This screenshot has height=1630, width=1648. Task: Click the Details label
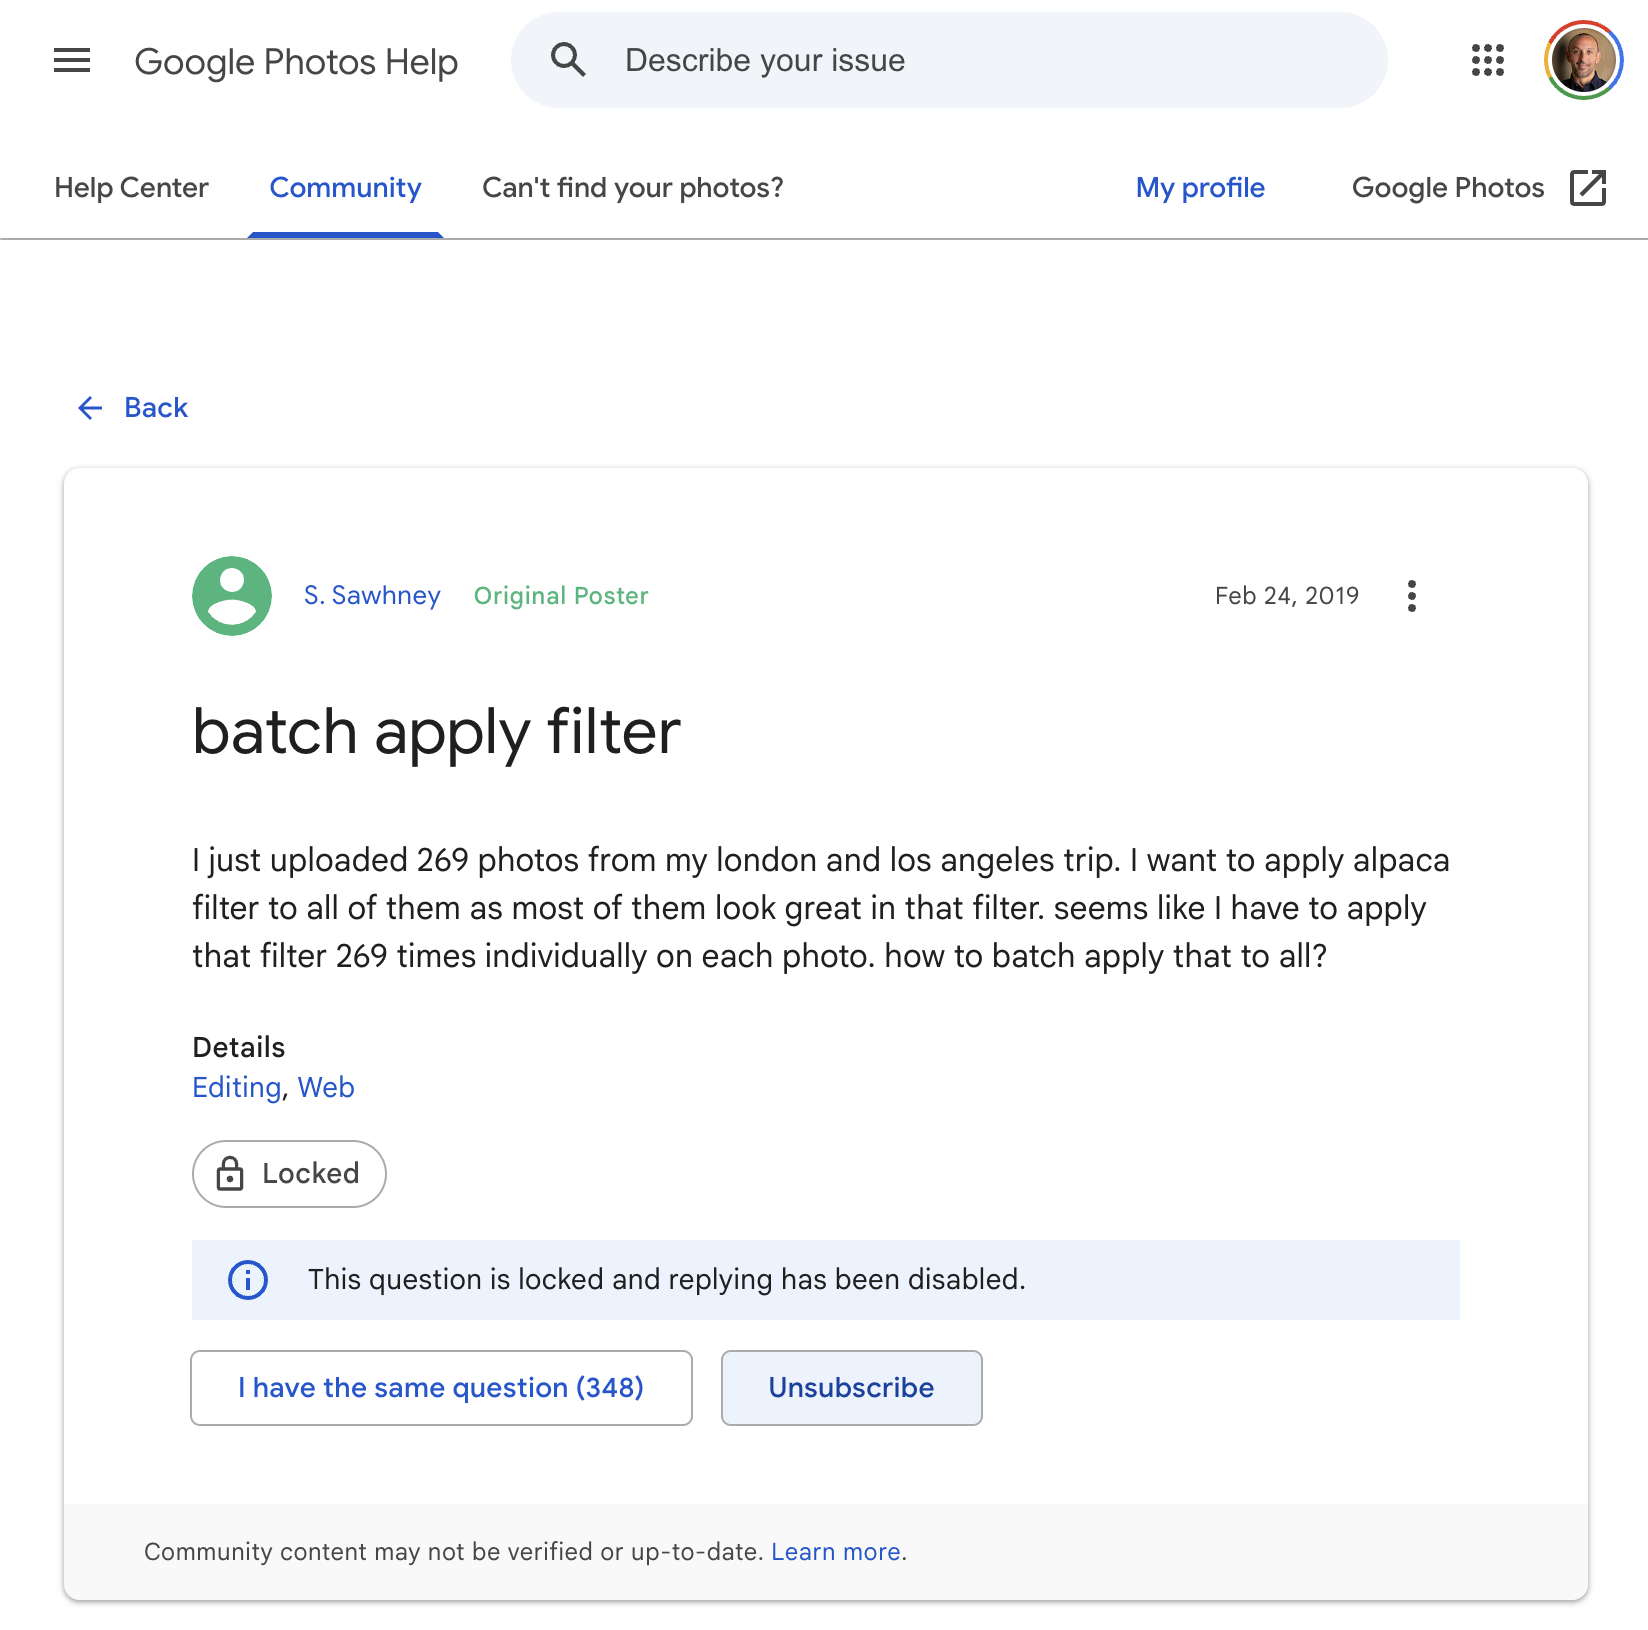coord(239,1047)
